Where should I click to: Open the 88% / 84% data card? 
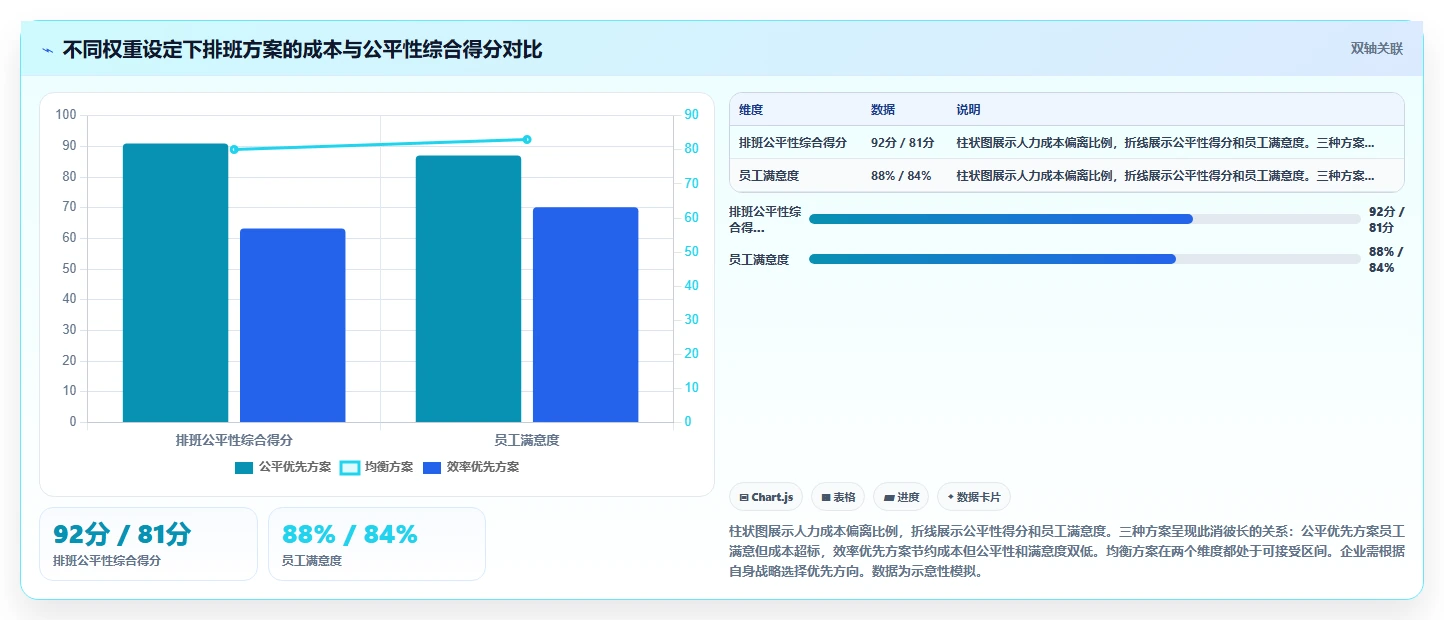tap(377, 544)
